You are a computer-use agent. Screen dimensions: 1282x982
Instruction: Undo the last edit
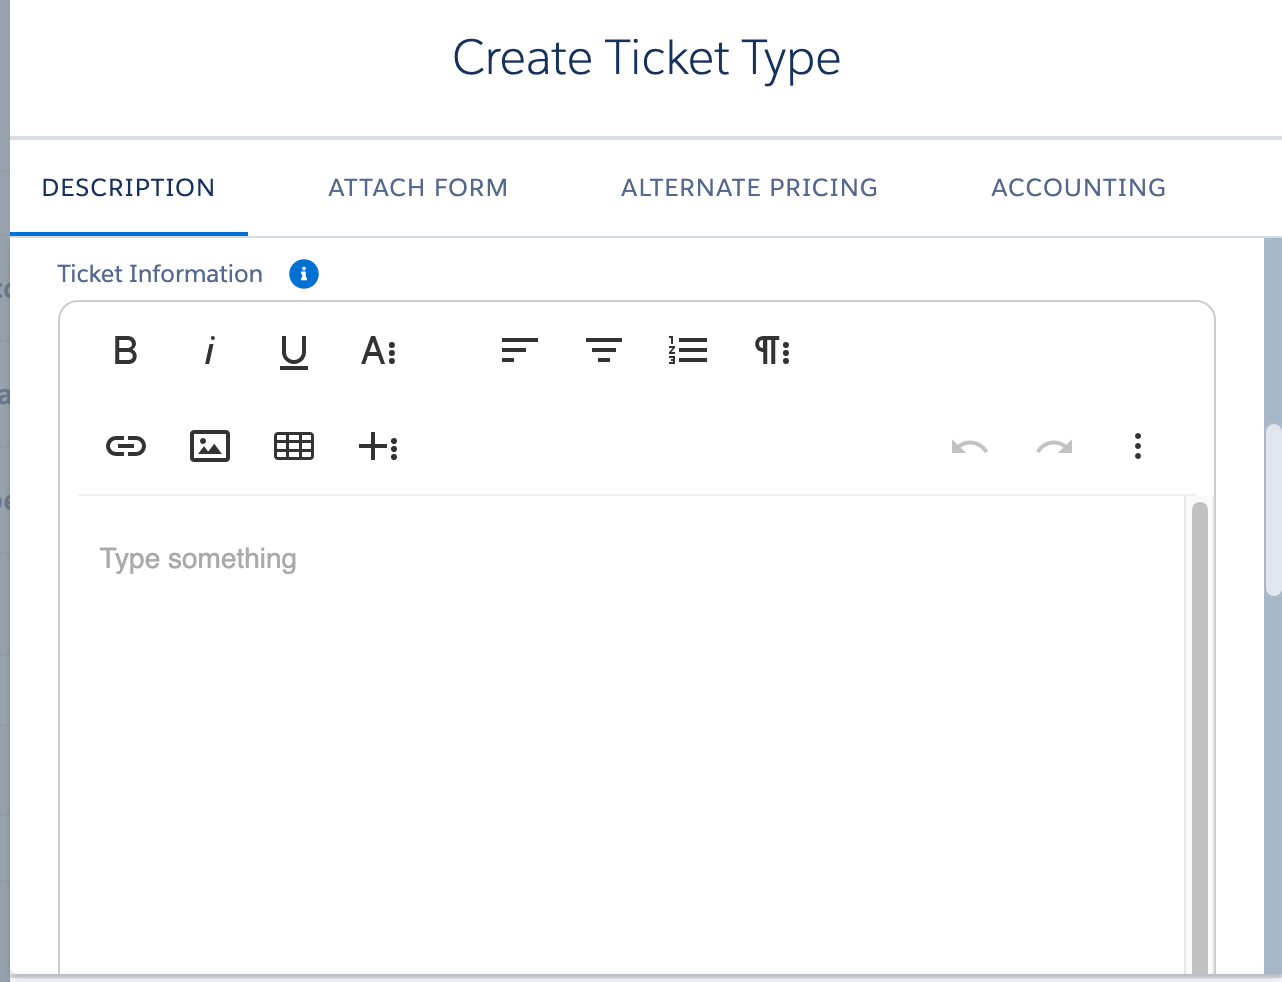click(970, 446)
